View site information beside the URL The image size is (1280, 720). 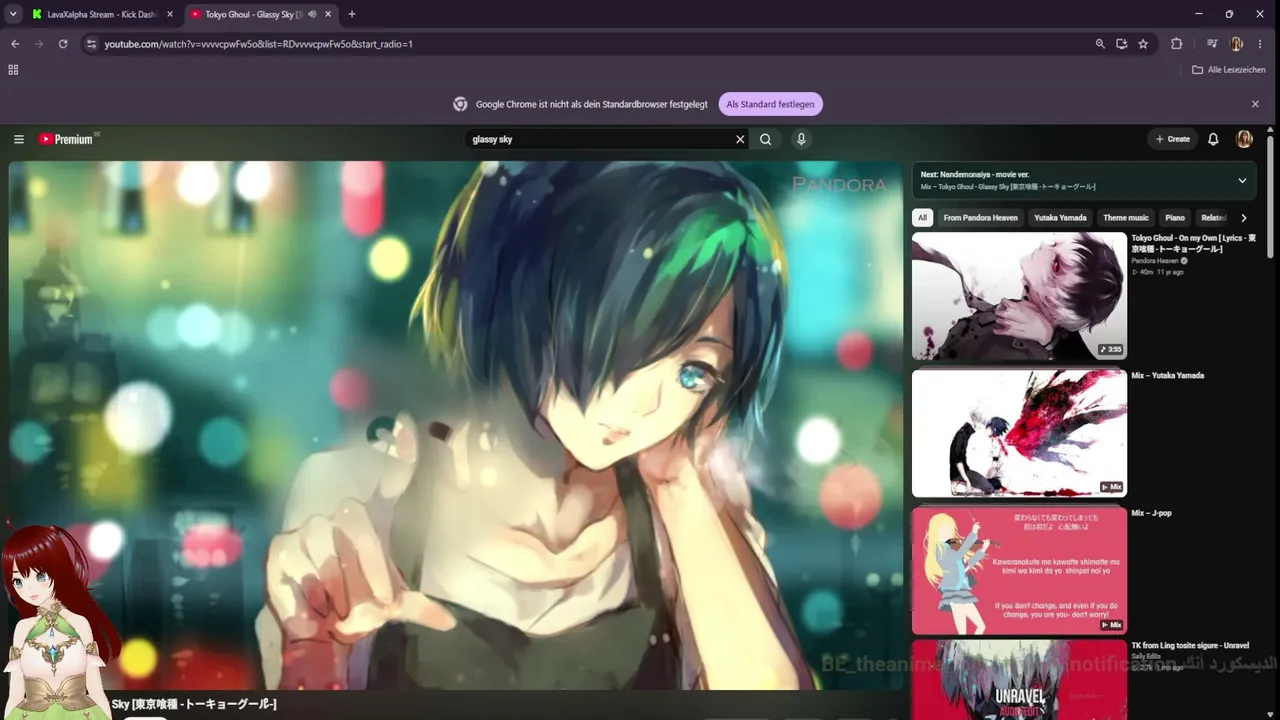91,44
